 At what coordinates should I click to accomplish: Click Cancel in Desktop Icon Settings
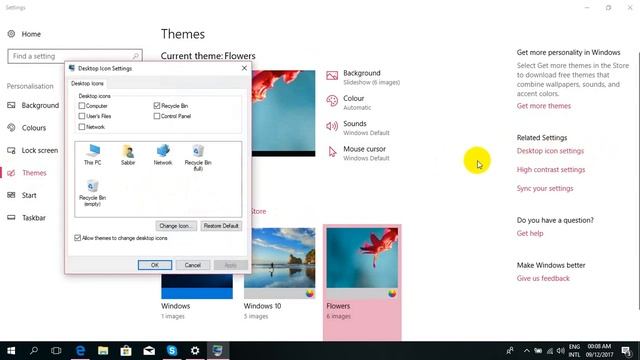(x=193, y=265)
